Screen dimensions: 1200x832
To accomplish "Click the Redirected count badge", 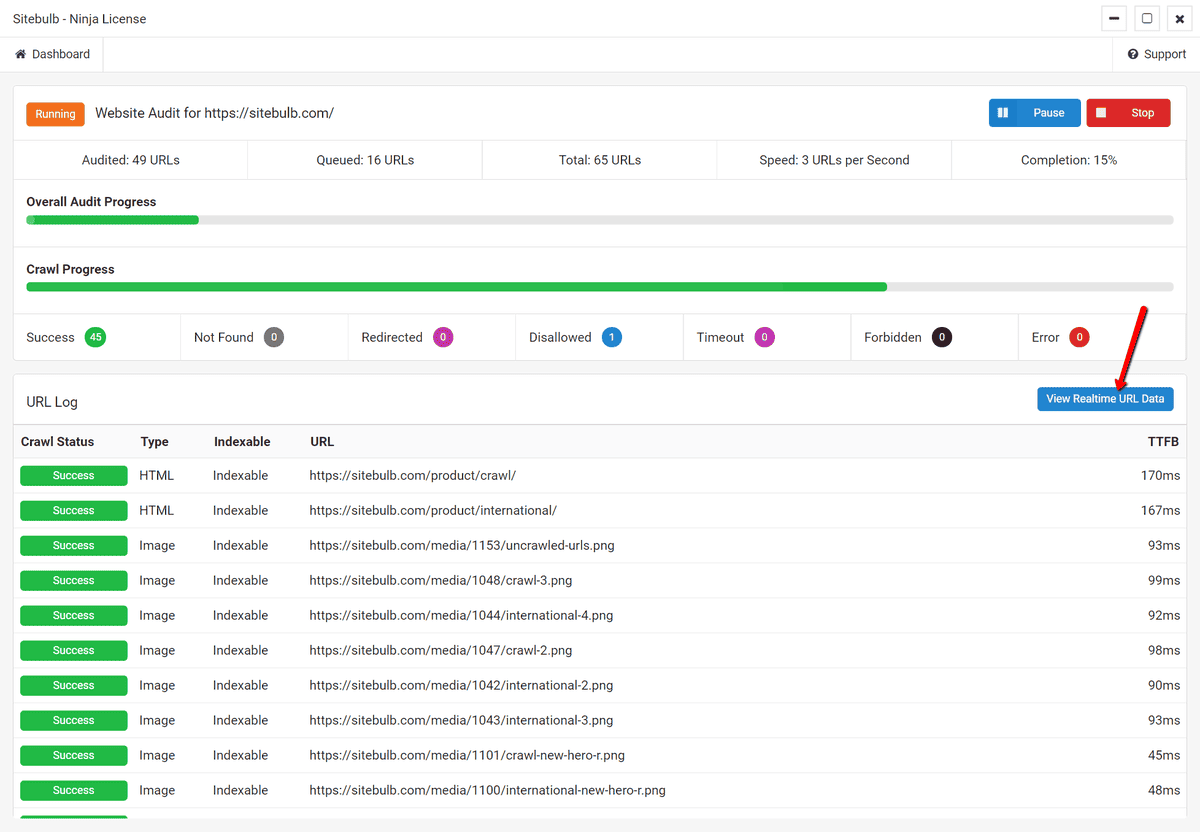I will [443, 337].
